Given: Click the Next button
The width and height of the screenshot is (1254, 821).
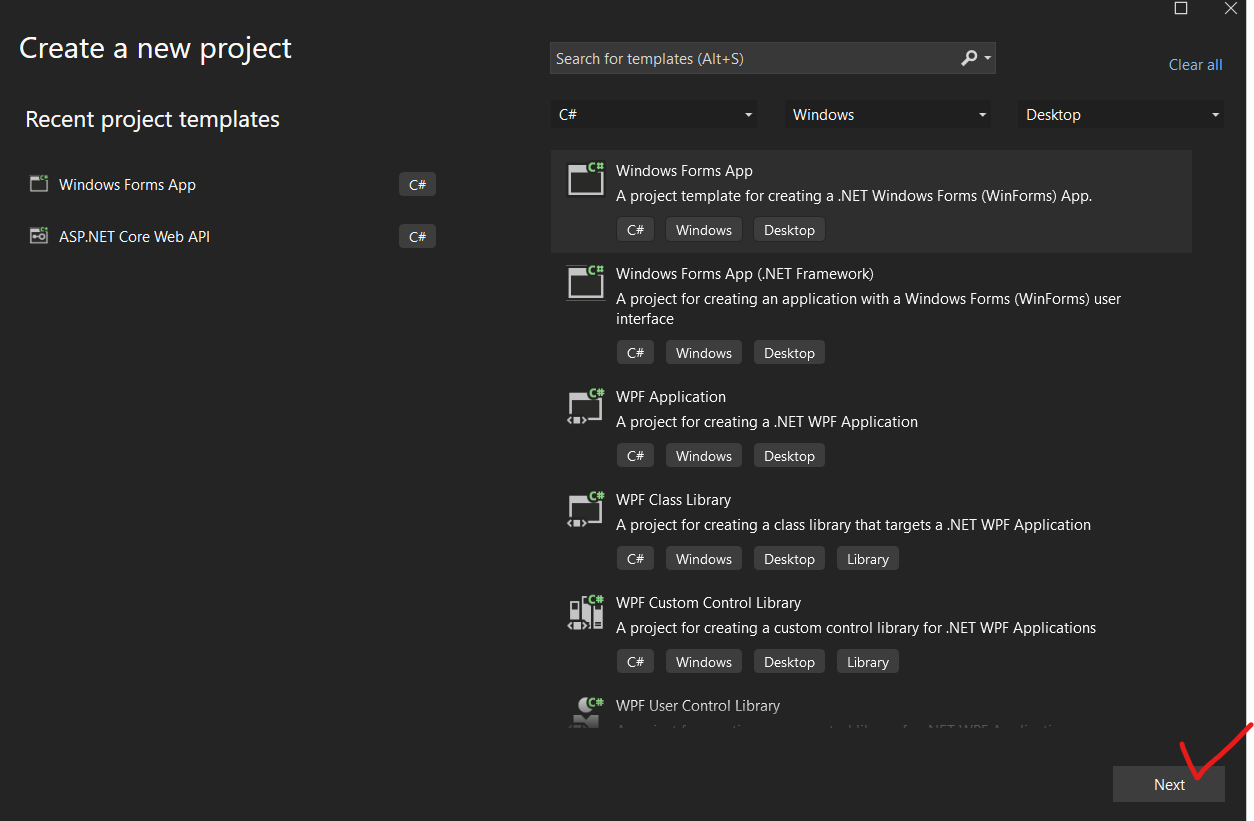Looking at the screenshot, I should pos(1168,784).
